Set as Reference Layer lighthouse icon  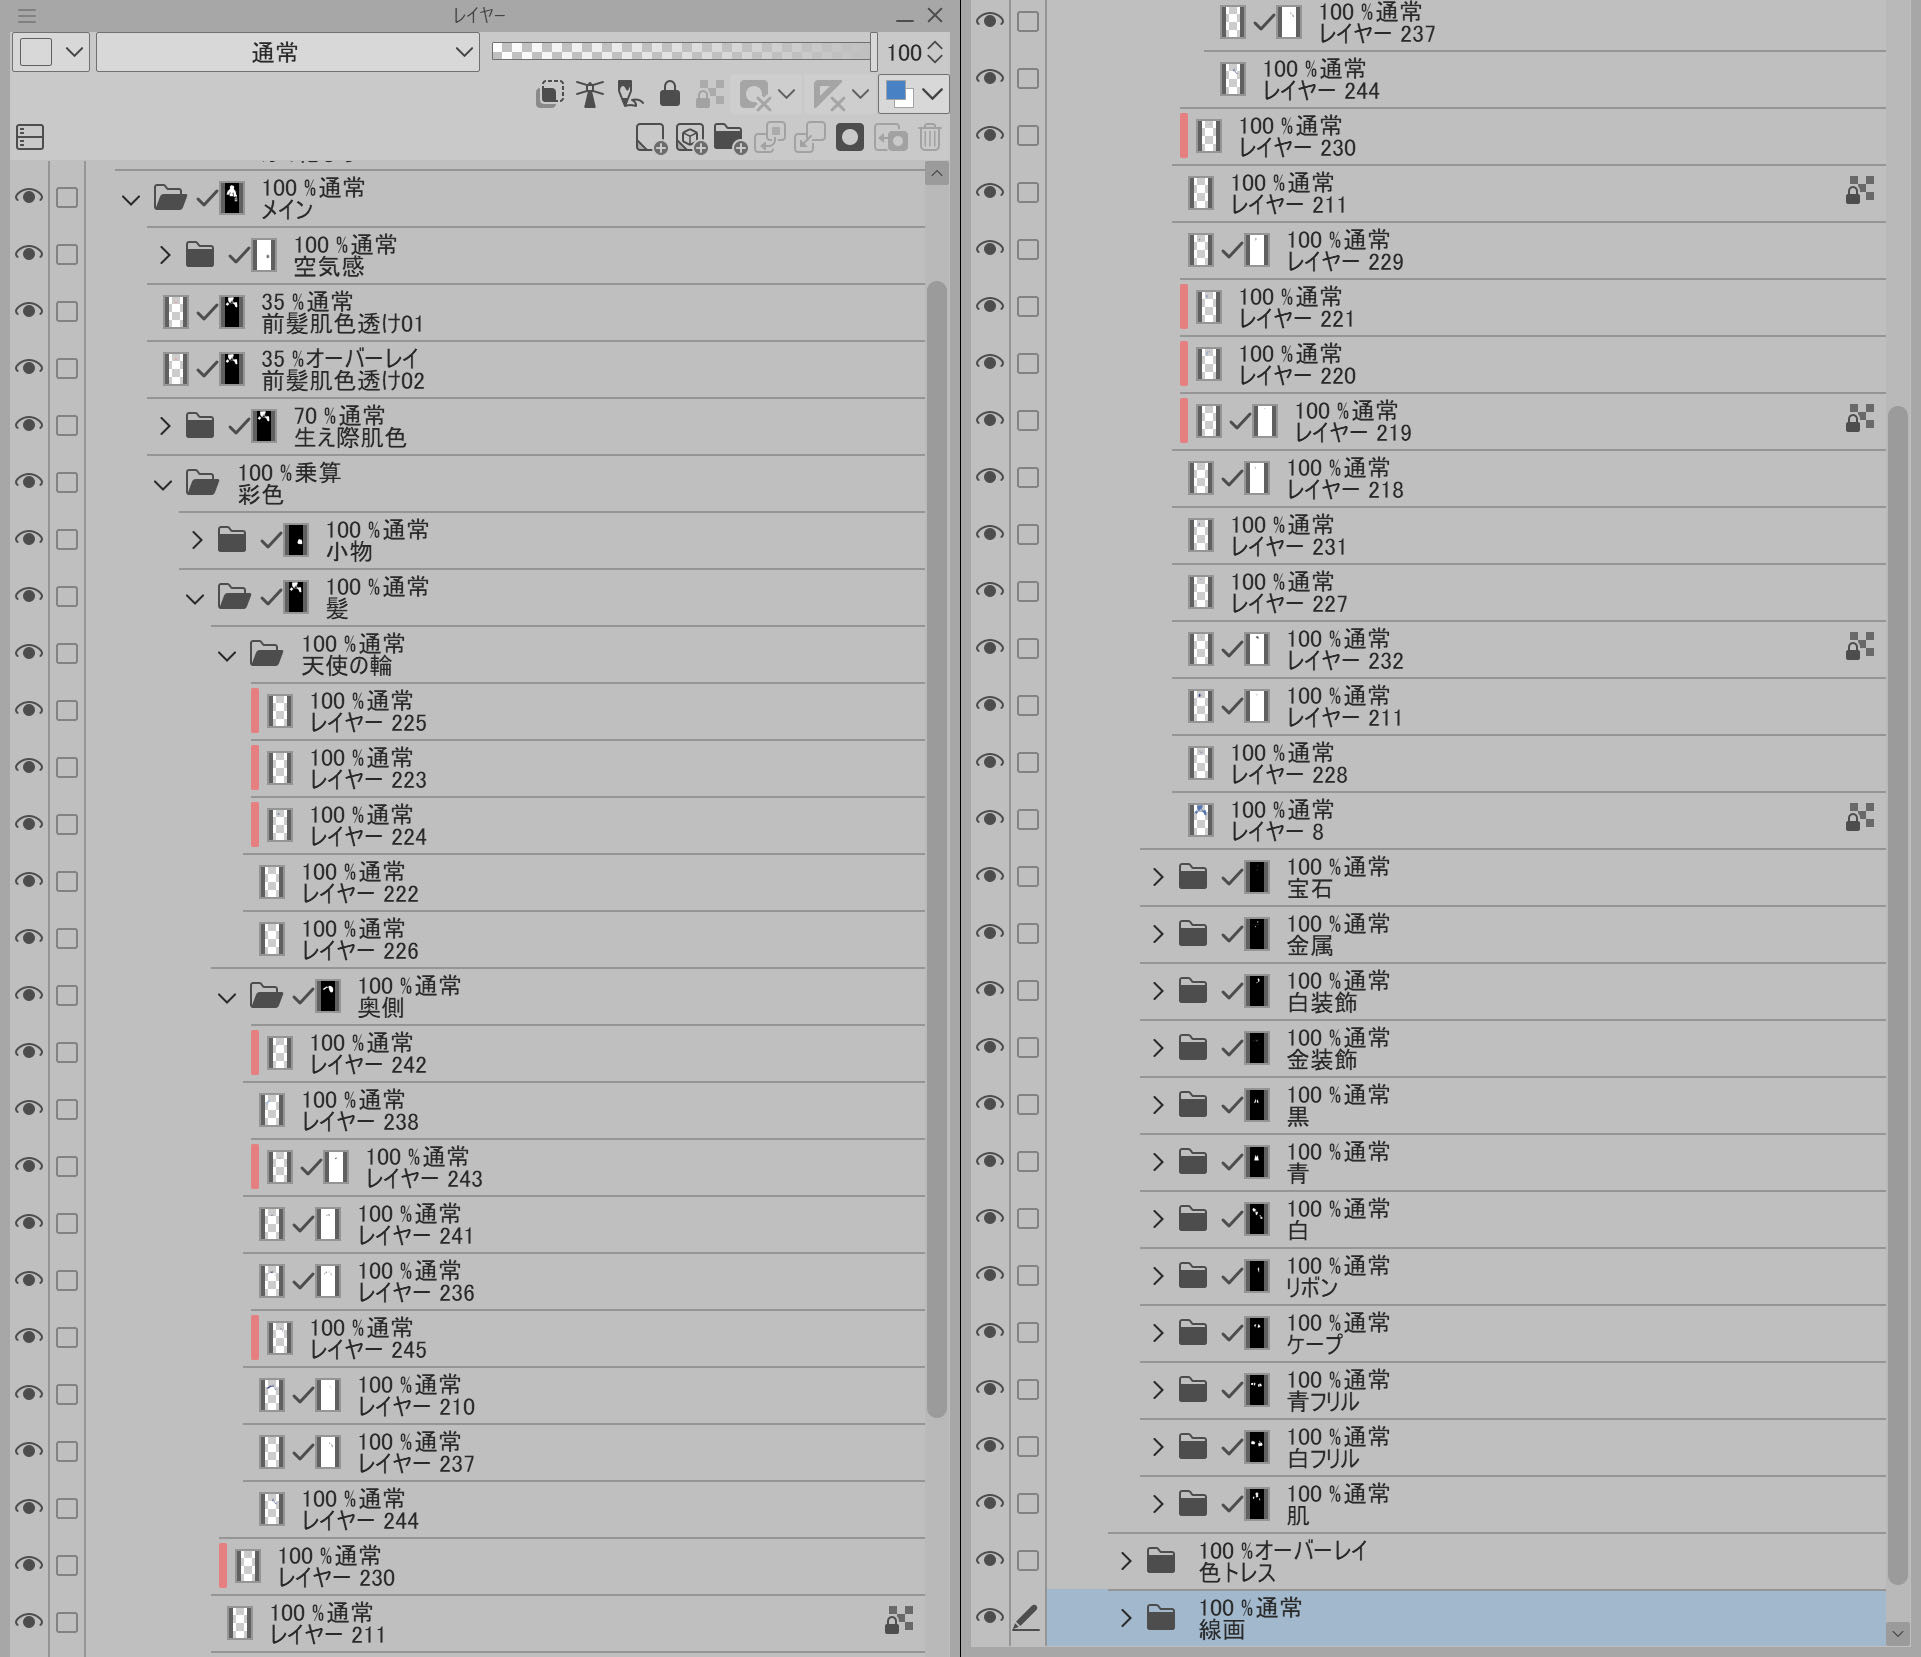tap(590, 94)
